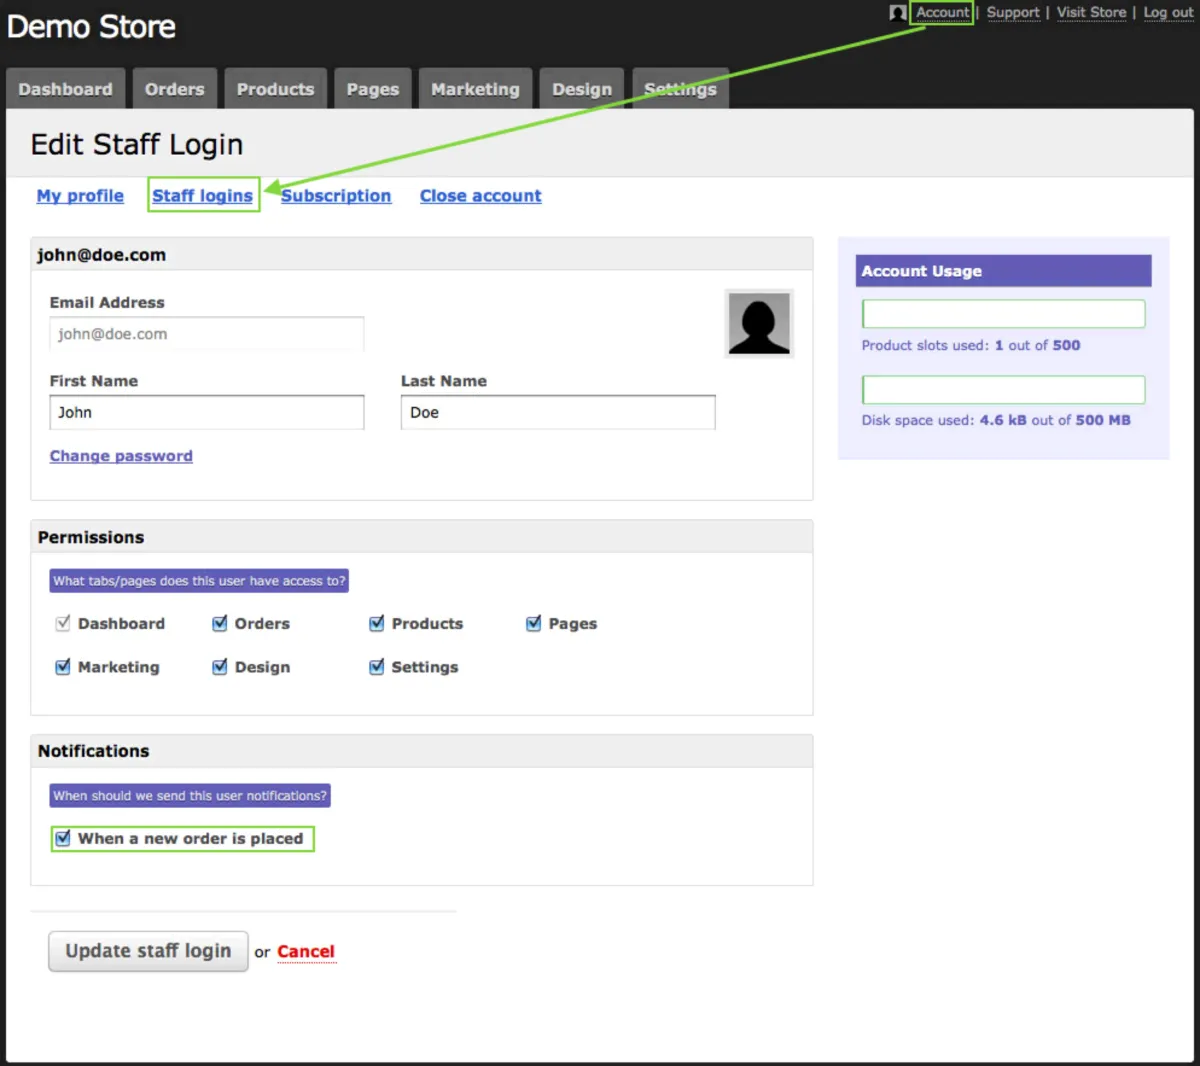Go to the Marketing tab

(x=475, y=89)
